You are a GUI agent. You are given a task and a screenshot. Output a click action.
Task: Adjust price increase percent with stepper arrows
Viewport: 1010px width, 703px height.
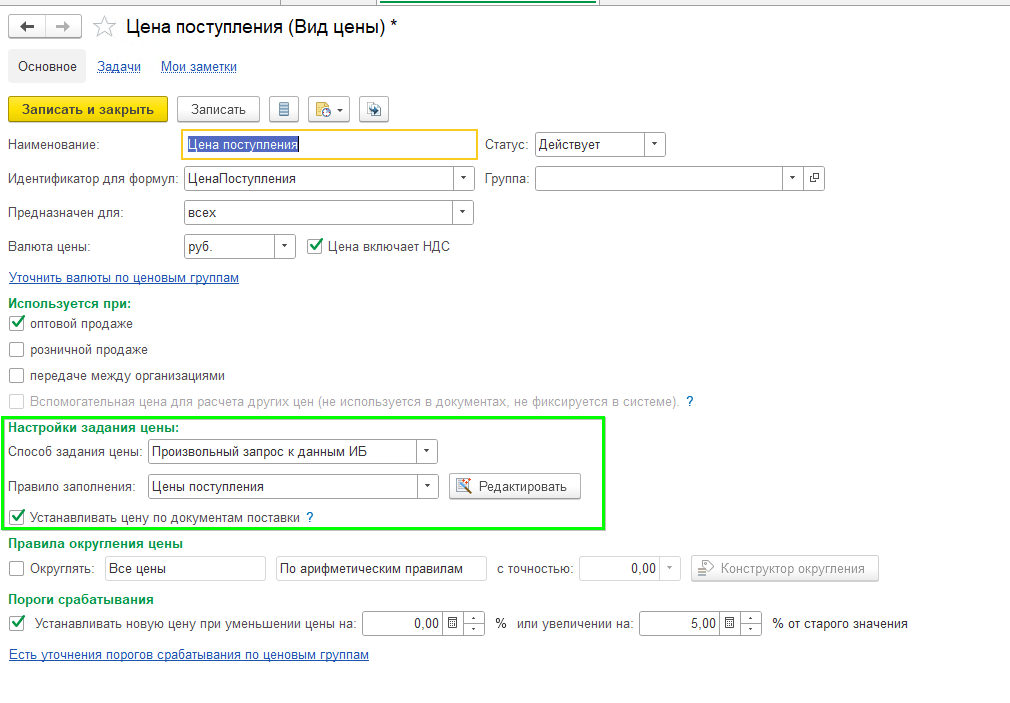750,623
